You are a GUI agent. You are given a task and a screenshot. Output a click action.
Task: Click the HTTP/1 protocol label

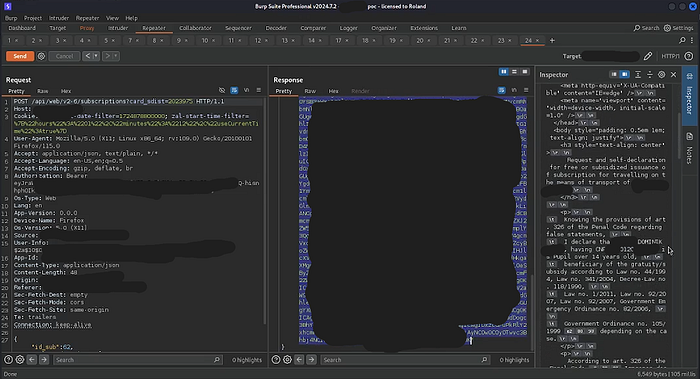[x=670, y=56]
